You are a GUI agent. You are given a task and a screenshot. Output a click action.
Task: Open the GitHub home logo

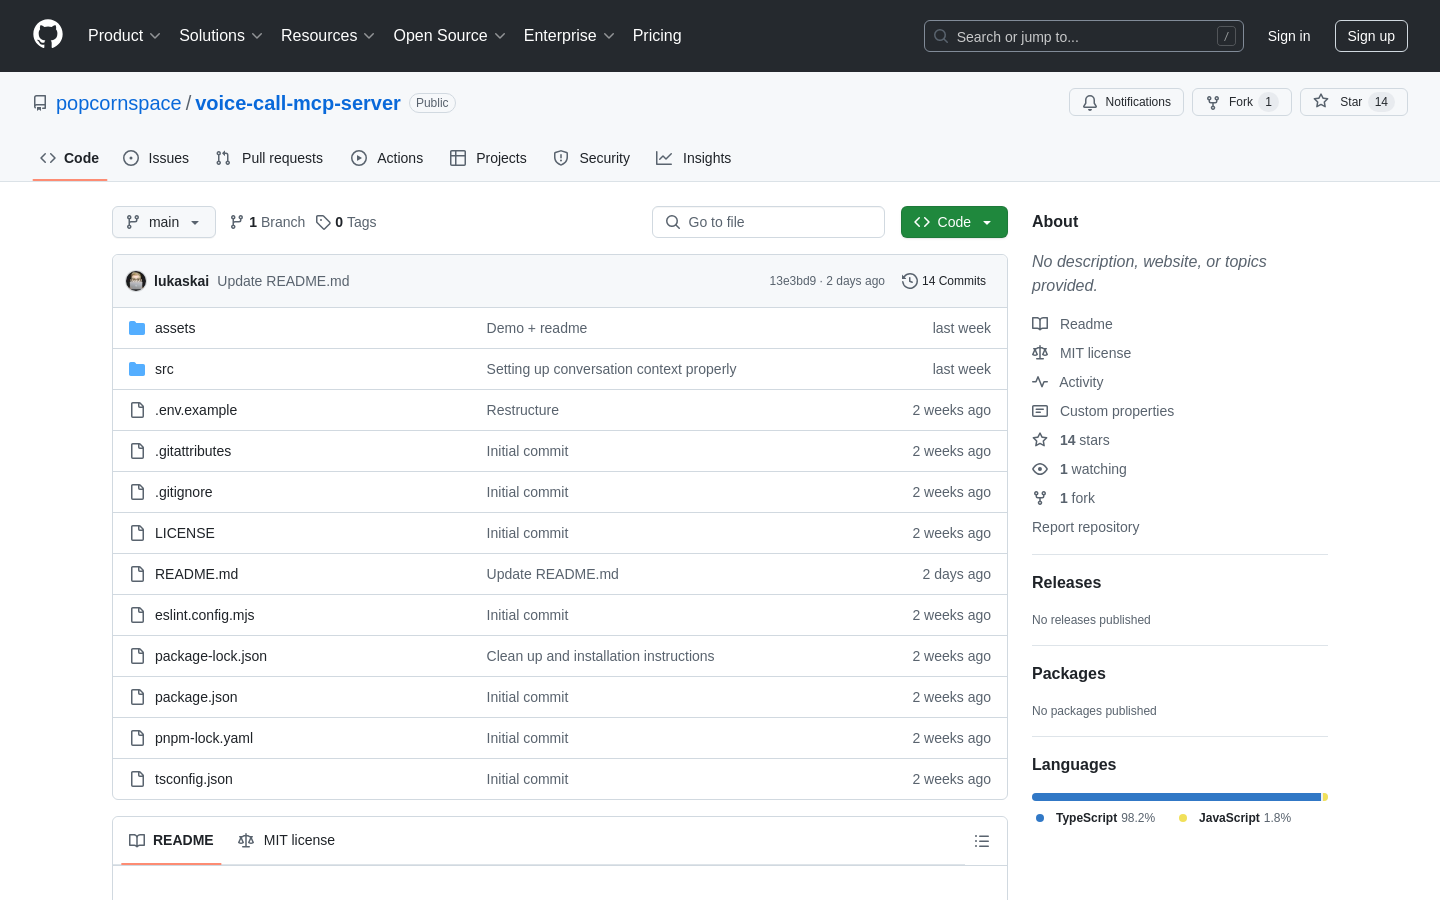tap(48, 35)
